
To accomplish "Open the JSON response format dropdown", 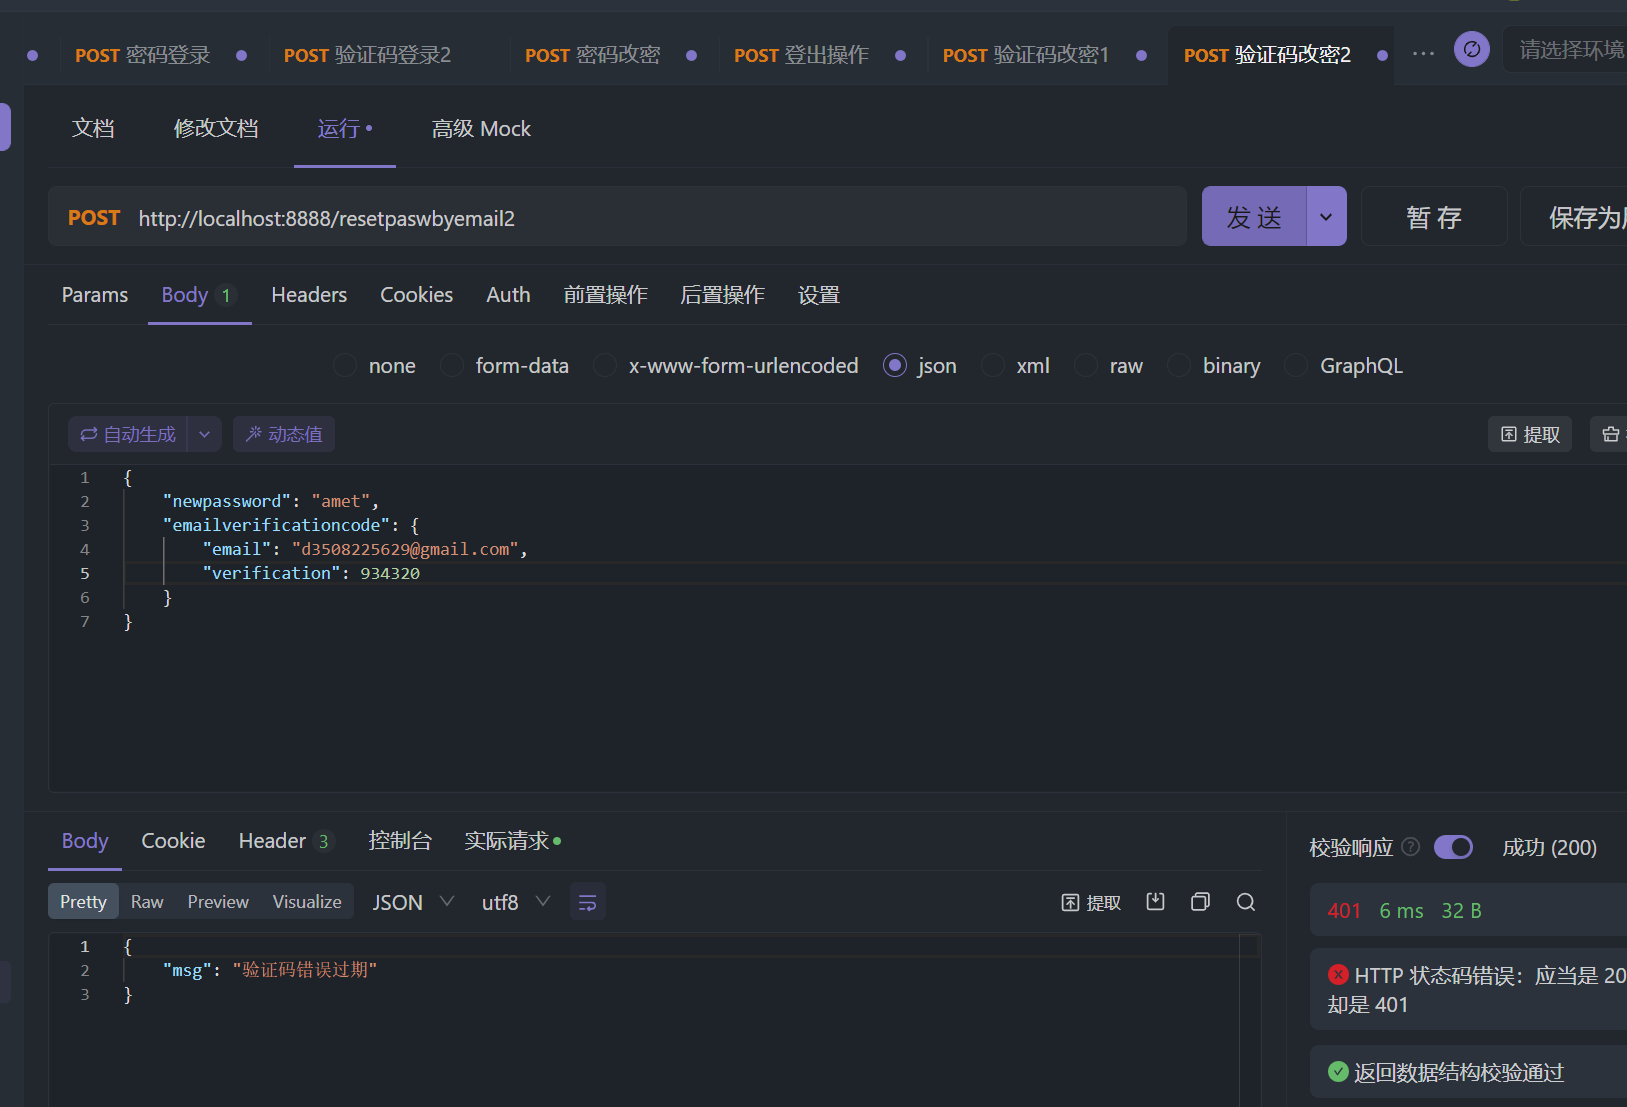I will (413, 902).
